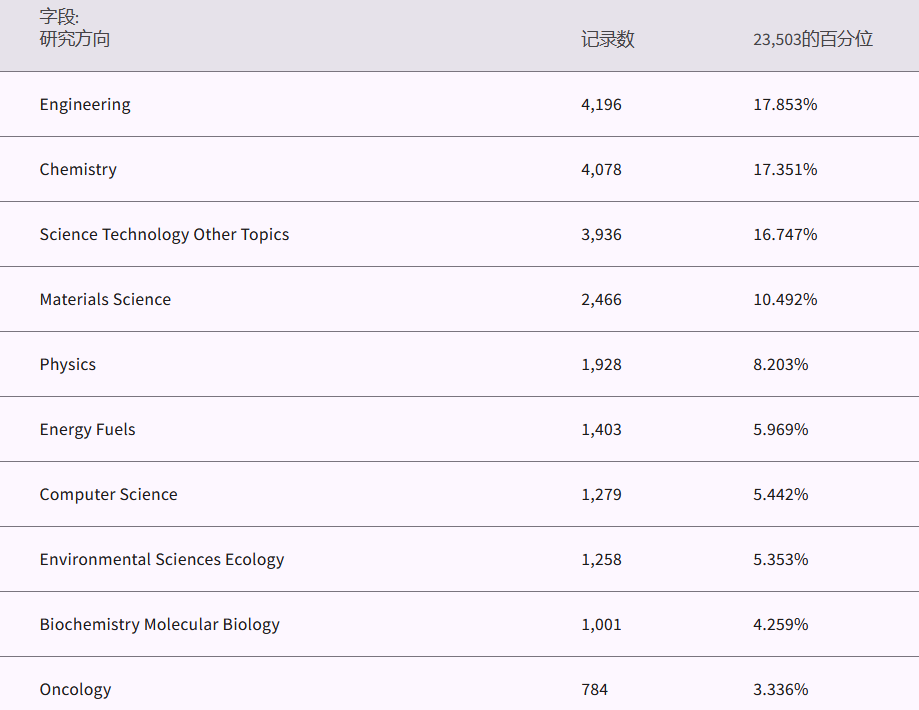Click the 5.442% Computer Science percentage
The width and height of the screenshot is (919, 710).
click(781, 495)
